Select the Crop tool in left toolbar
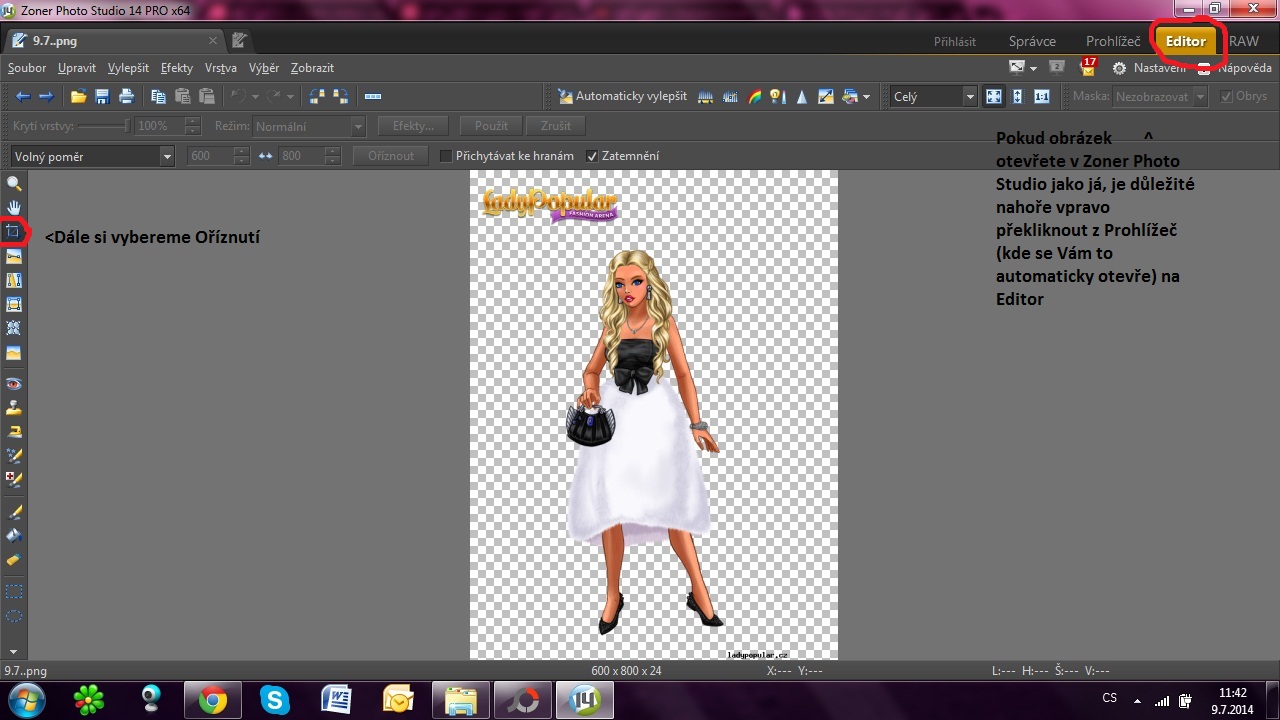This screenshot has width=1280, height=720. (x=14, y=232)
